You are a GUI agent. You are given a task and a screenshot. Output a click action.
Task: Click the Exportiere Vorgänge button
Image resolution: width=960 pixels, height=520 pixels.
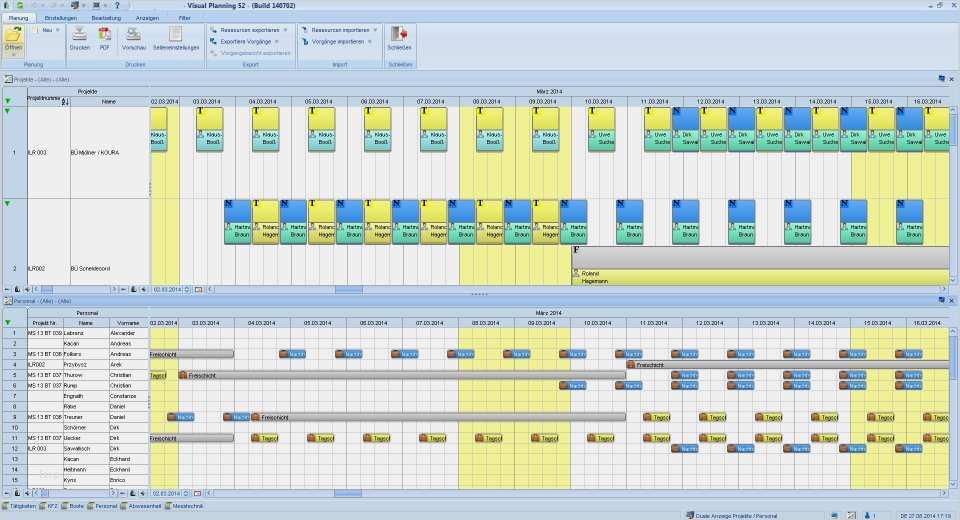click(246, 42)
